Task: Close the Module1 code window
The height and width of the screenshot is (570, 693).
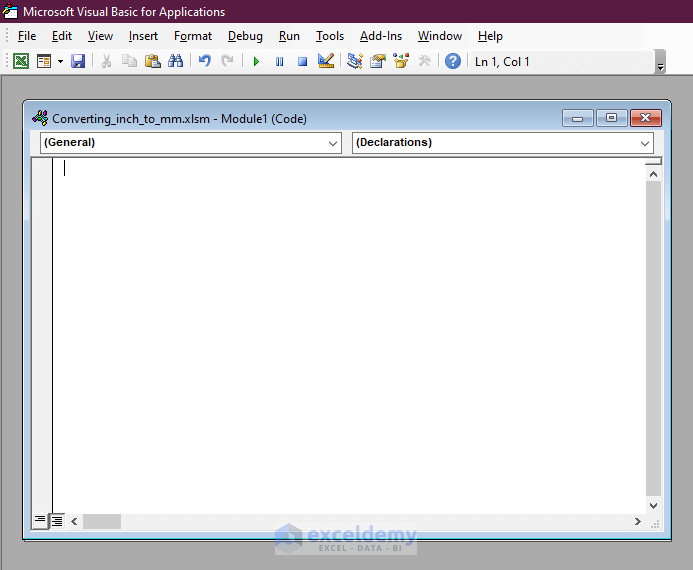Action: [645, 118]
